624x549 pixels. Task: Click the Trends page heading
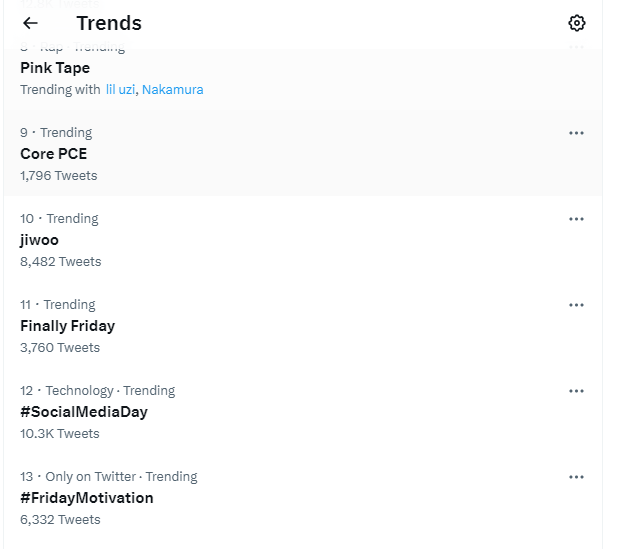click(x=109, y=23)
